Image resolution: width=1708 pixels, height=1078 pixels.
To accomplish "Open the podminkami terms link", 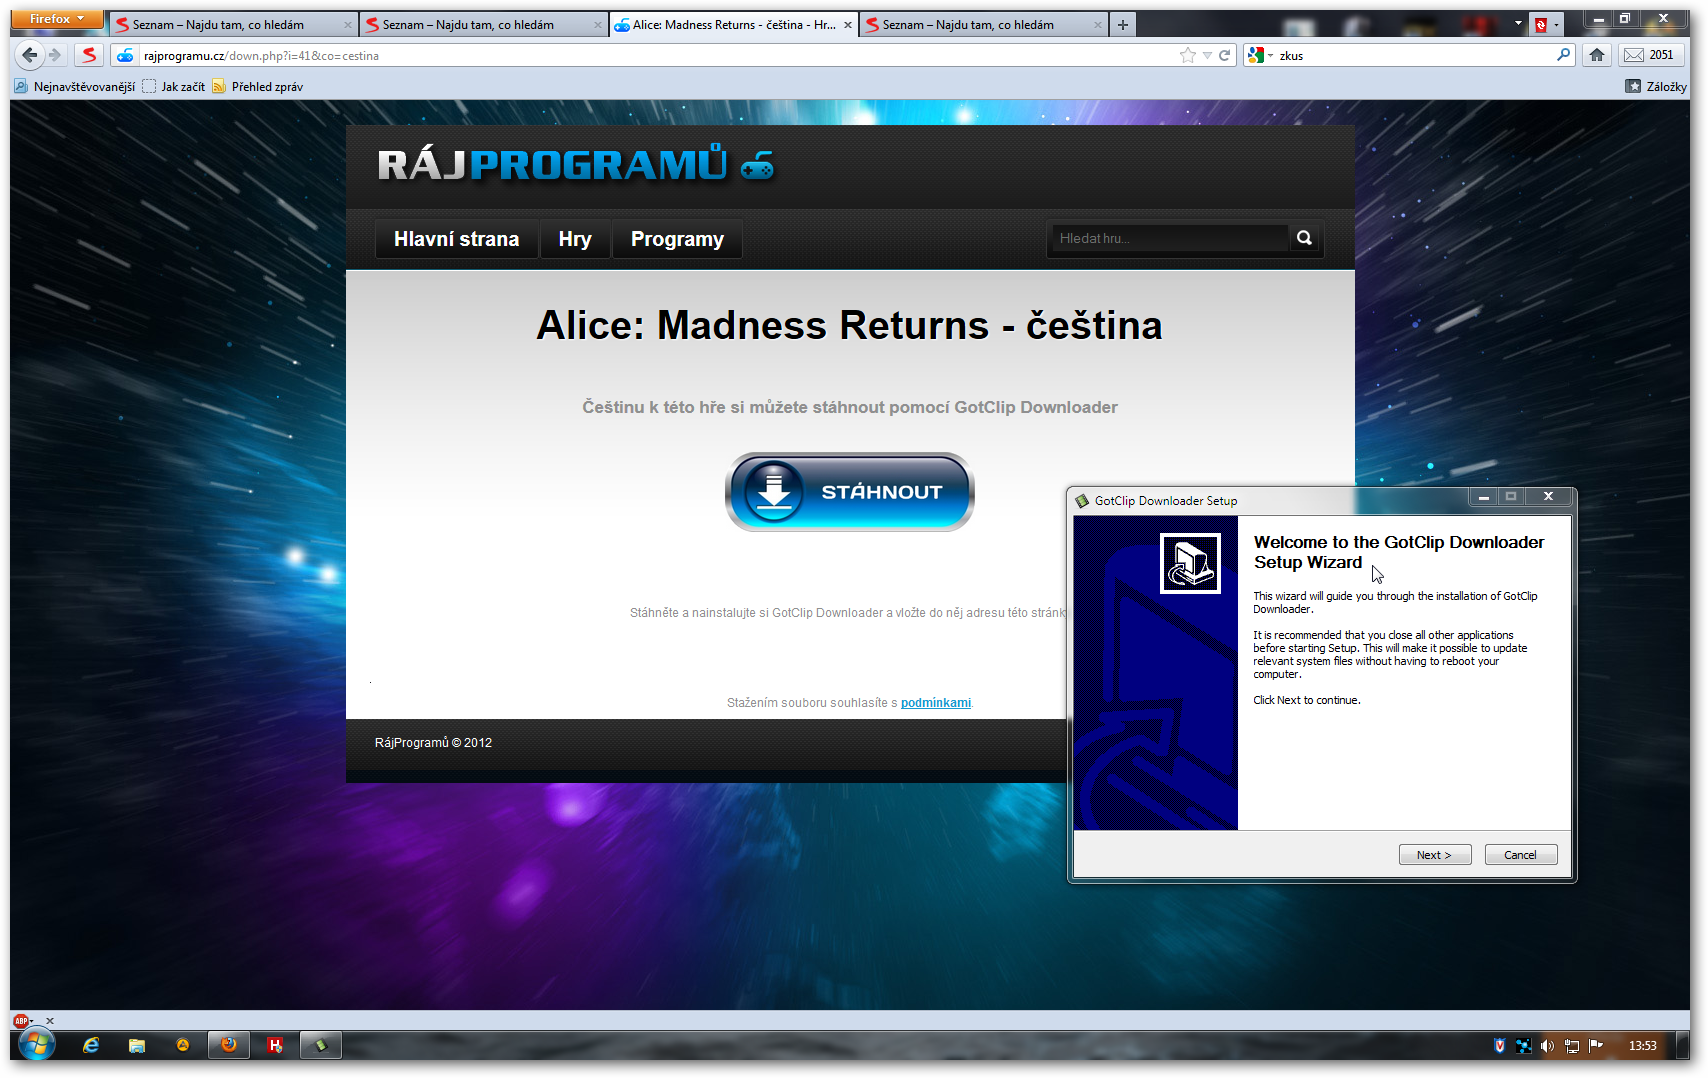I will click(x=935, y=703).
